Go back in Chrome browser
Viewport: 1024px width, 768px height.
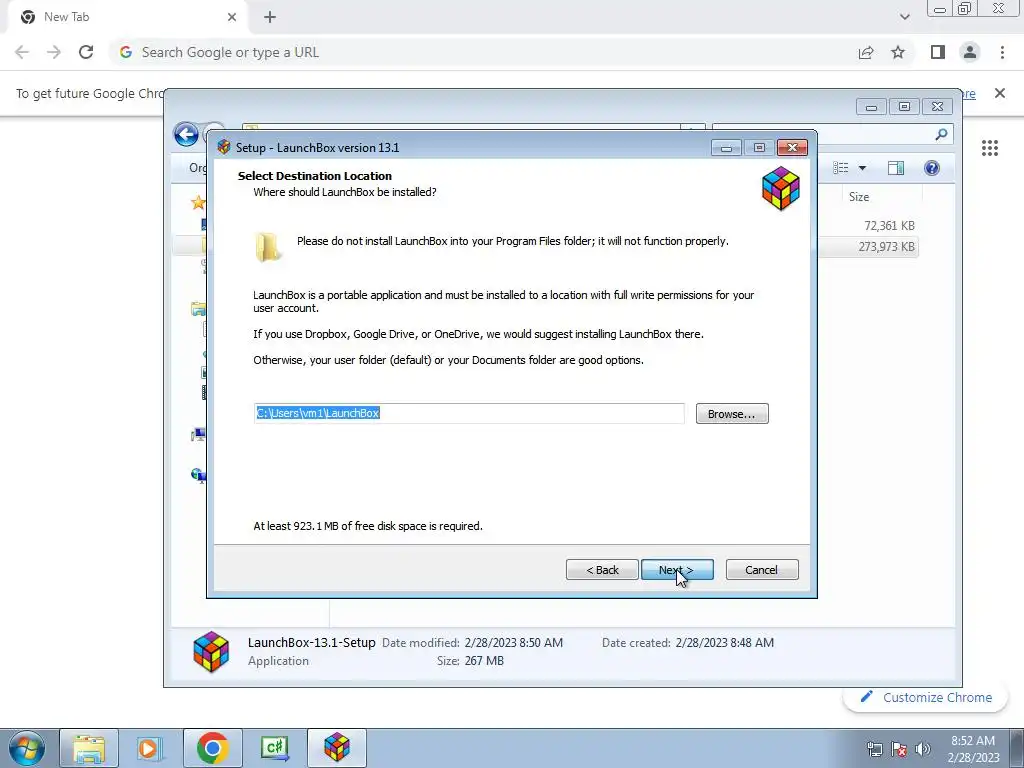point(22,52)
